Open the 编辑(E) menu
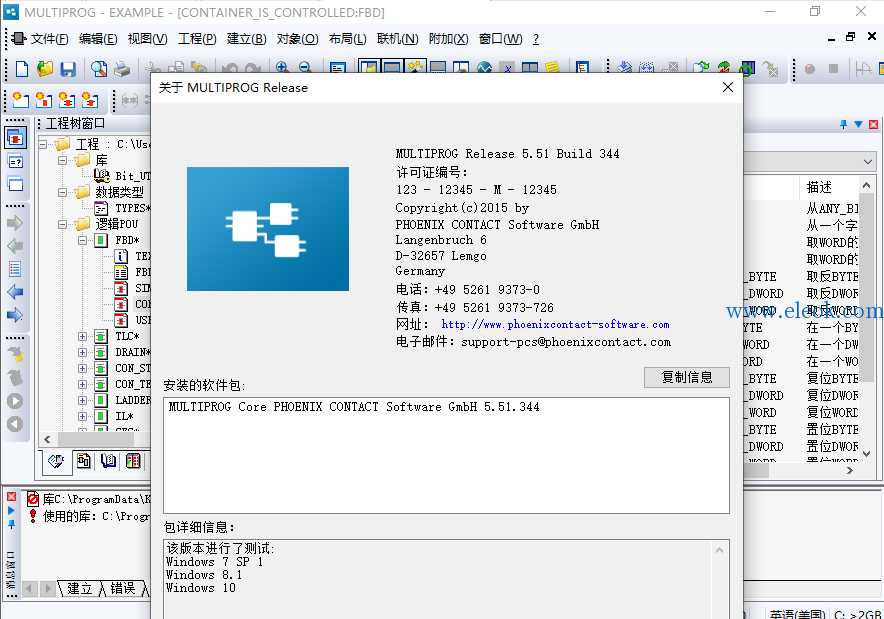This screenshot has height=619, width=884. 98,39
